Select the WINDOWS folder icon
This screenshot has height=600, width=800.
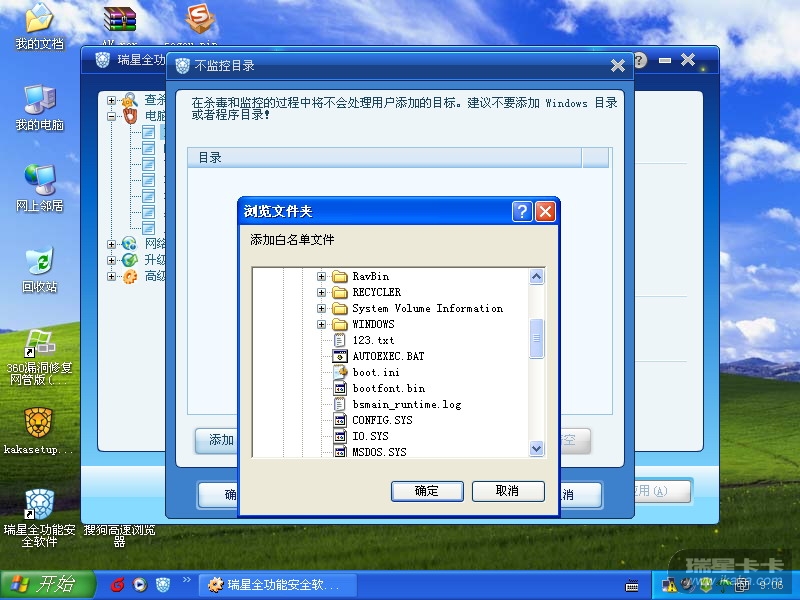coord(340,324)
